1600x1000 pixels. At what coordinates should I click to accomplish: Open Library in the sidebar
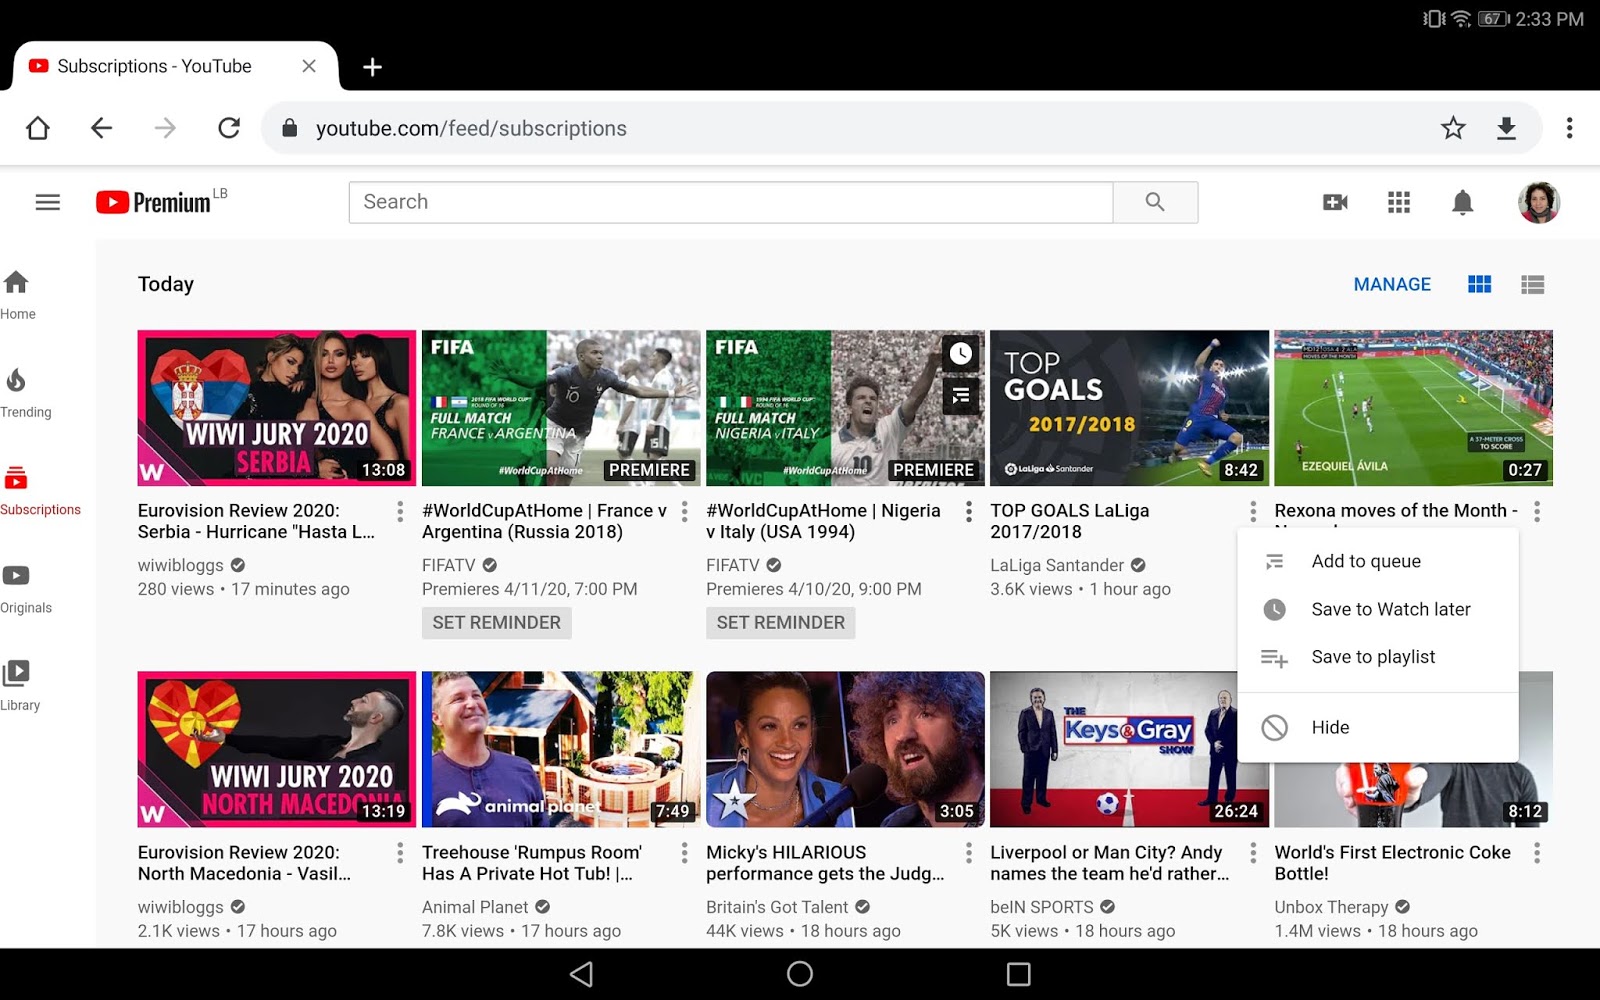(x=20, y=686)
